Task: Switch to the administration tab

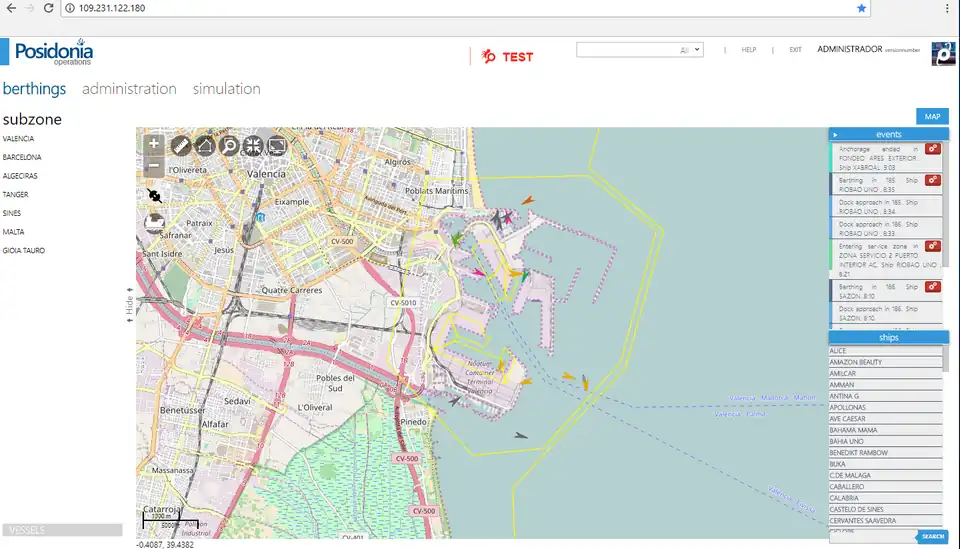Action: pos(129,89)
